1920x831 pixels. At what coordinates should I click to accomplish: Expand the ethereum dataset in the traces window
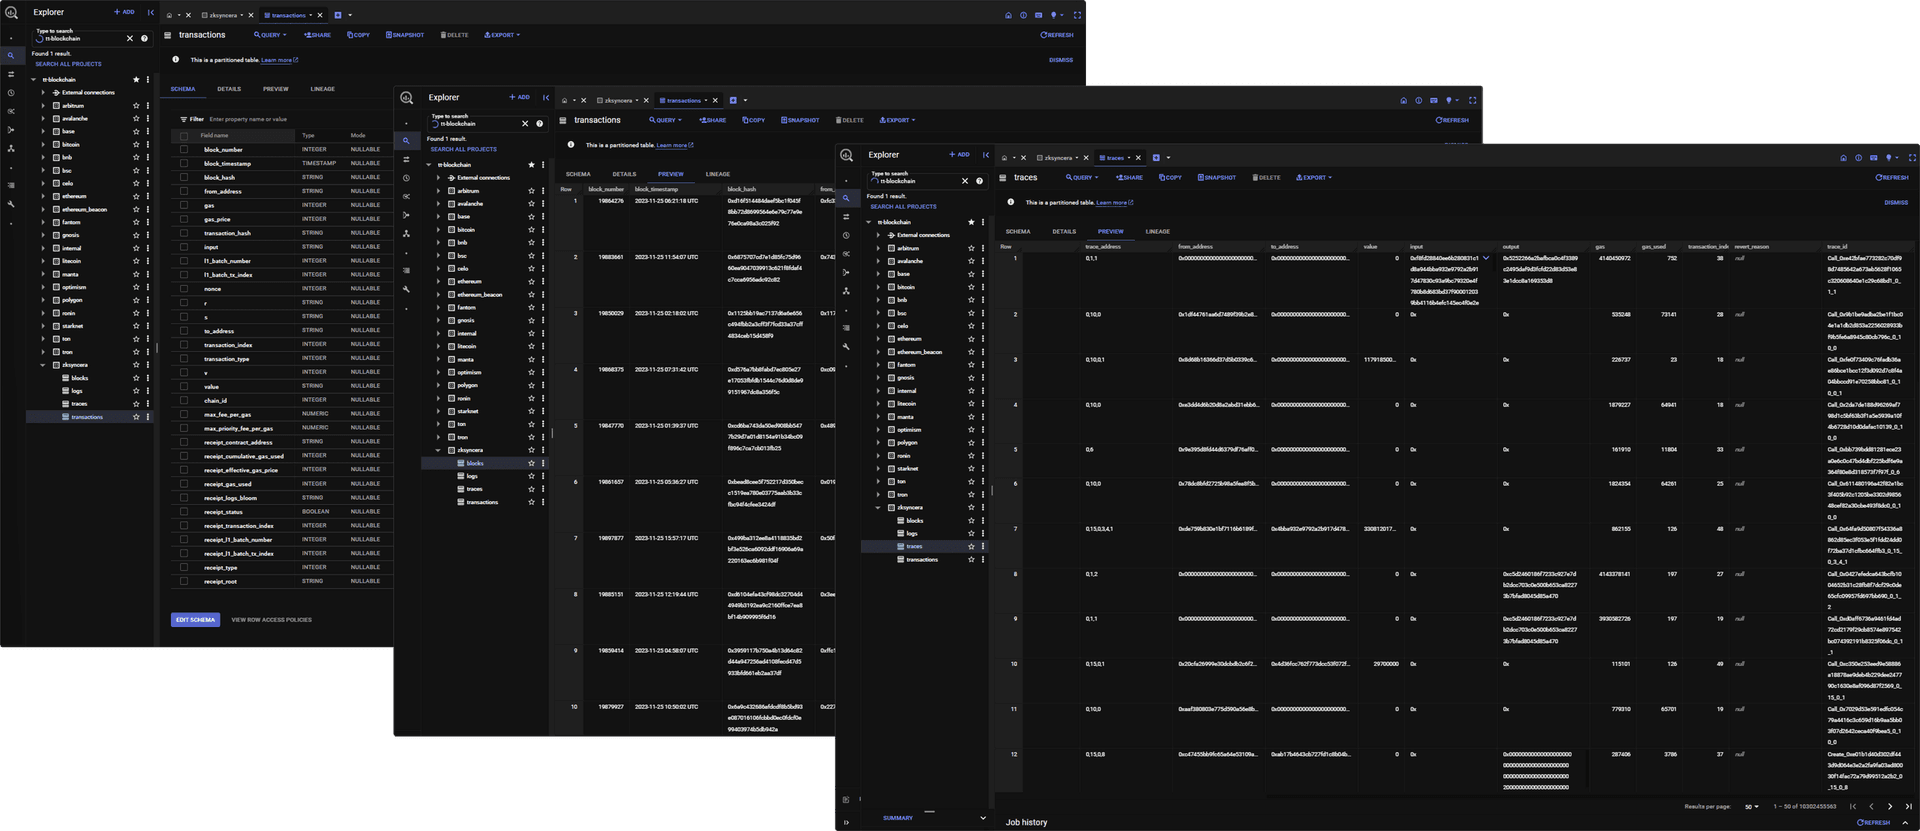click(x=879, y=339)
